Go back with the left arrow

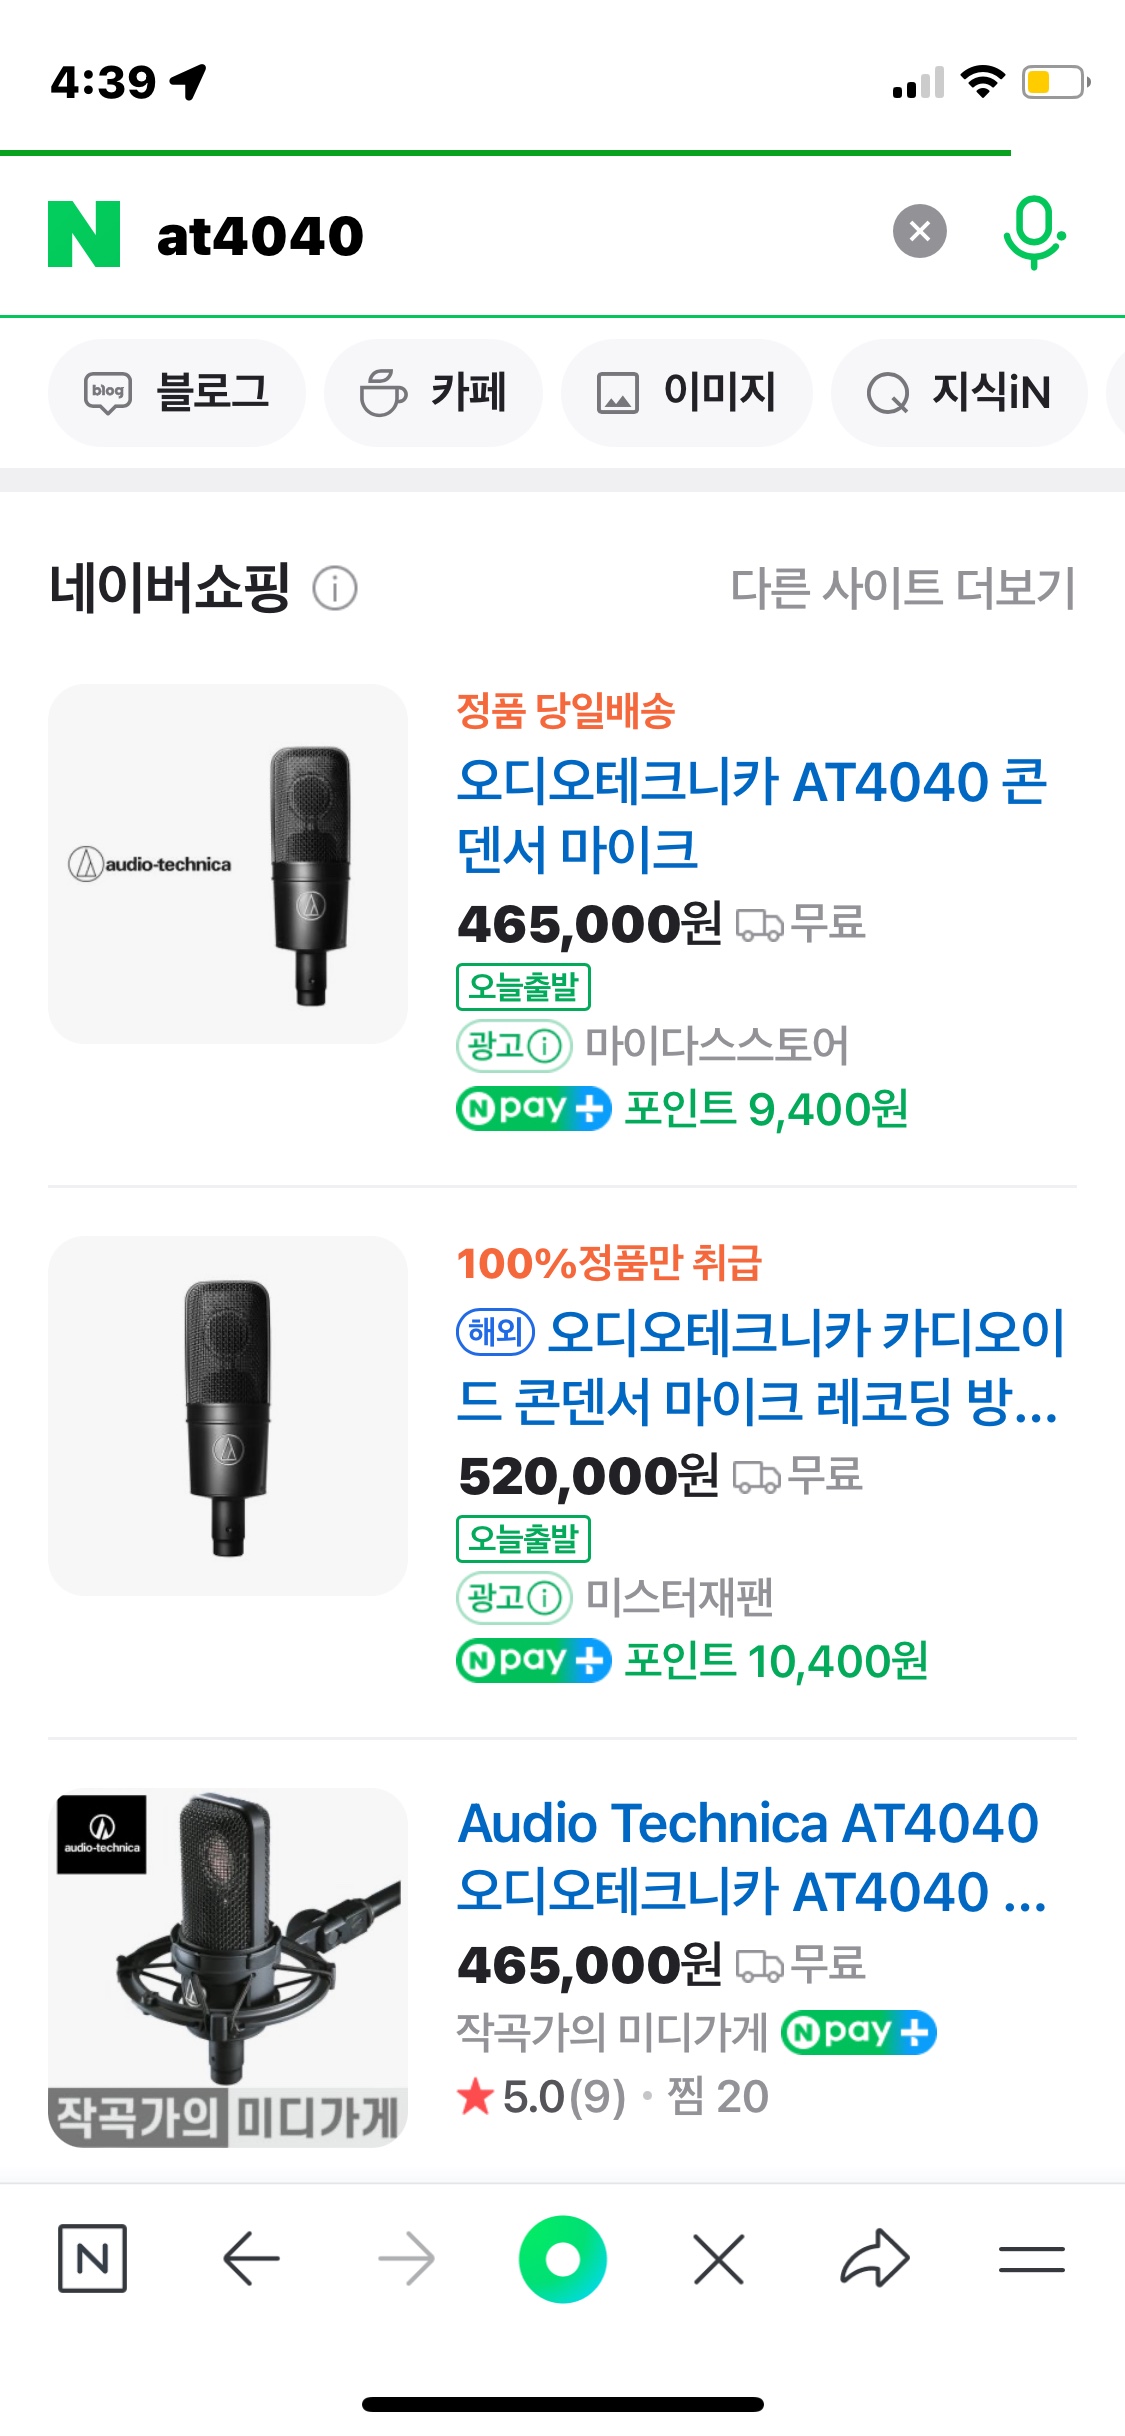coord(250,2258)
